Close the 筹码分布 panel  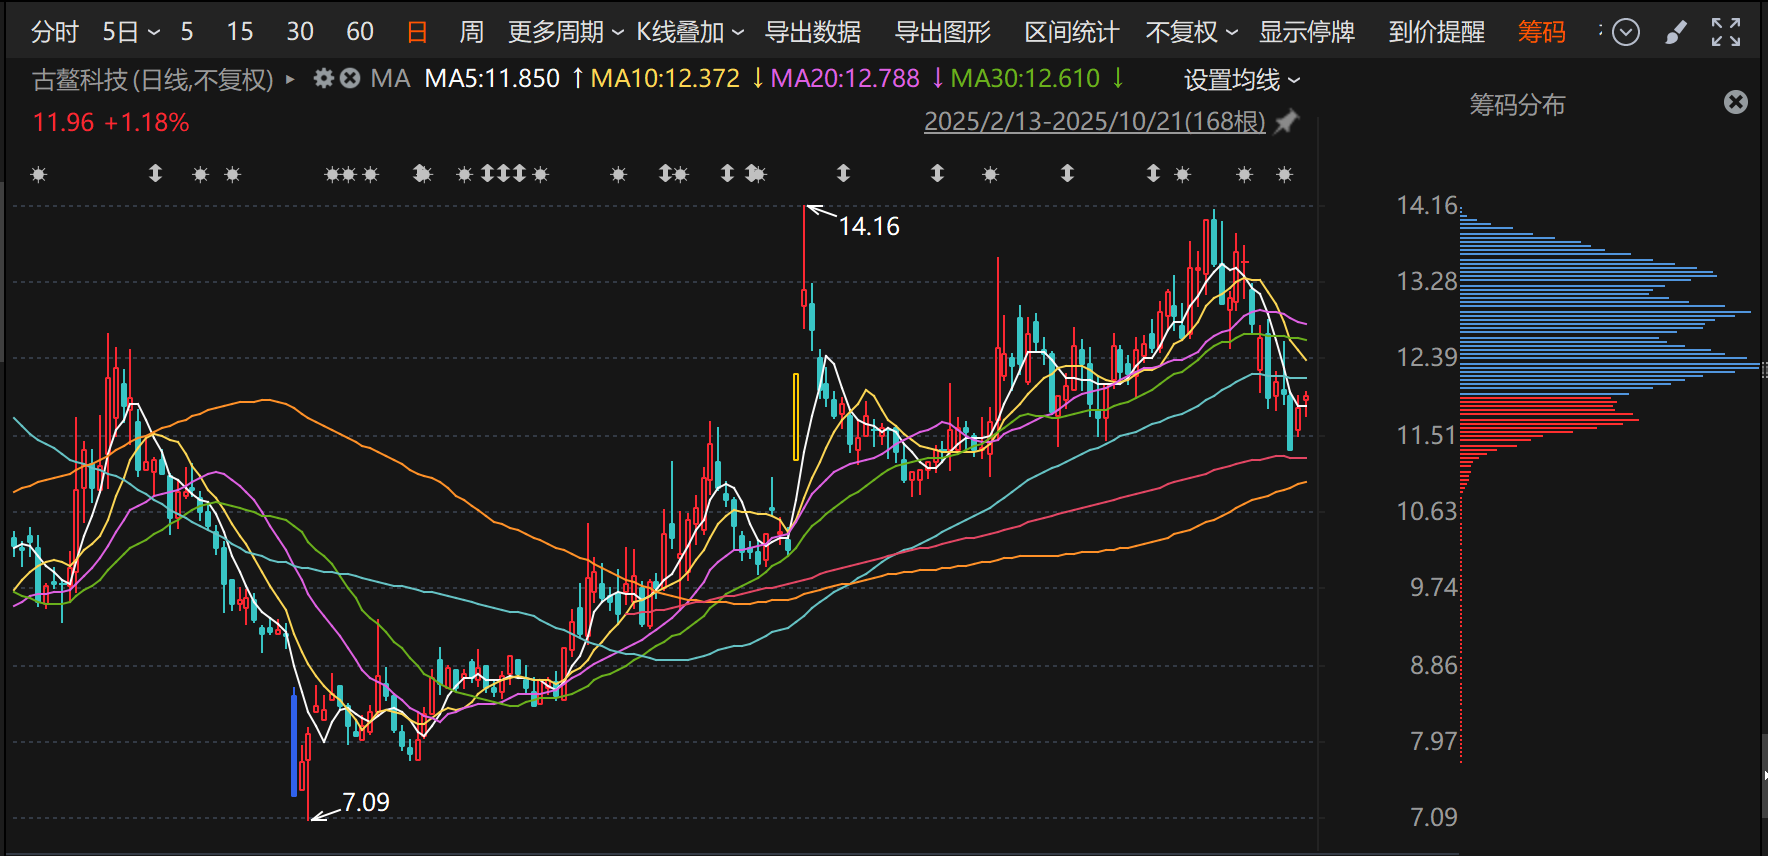coord(1736,102)
